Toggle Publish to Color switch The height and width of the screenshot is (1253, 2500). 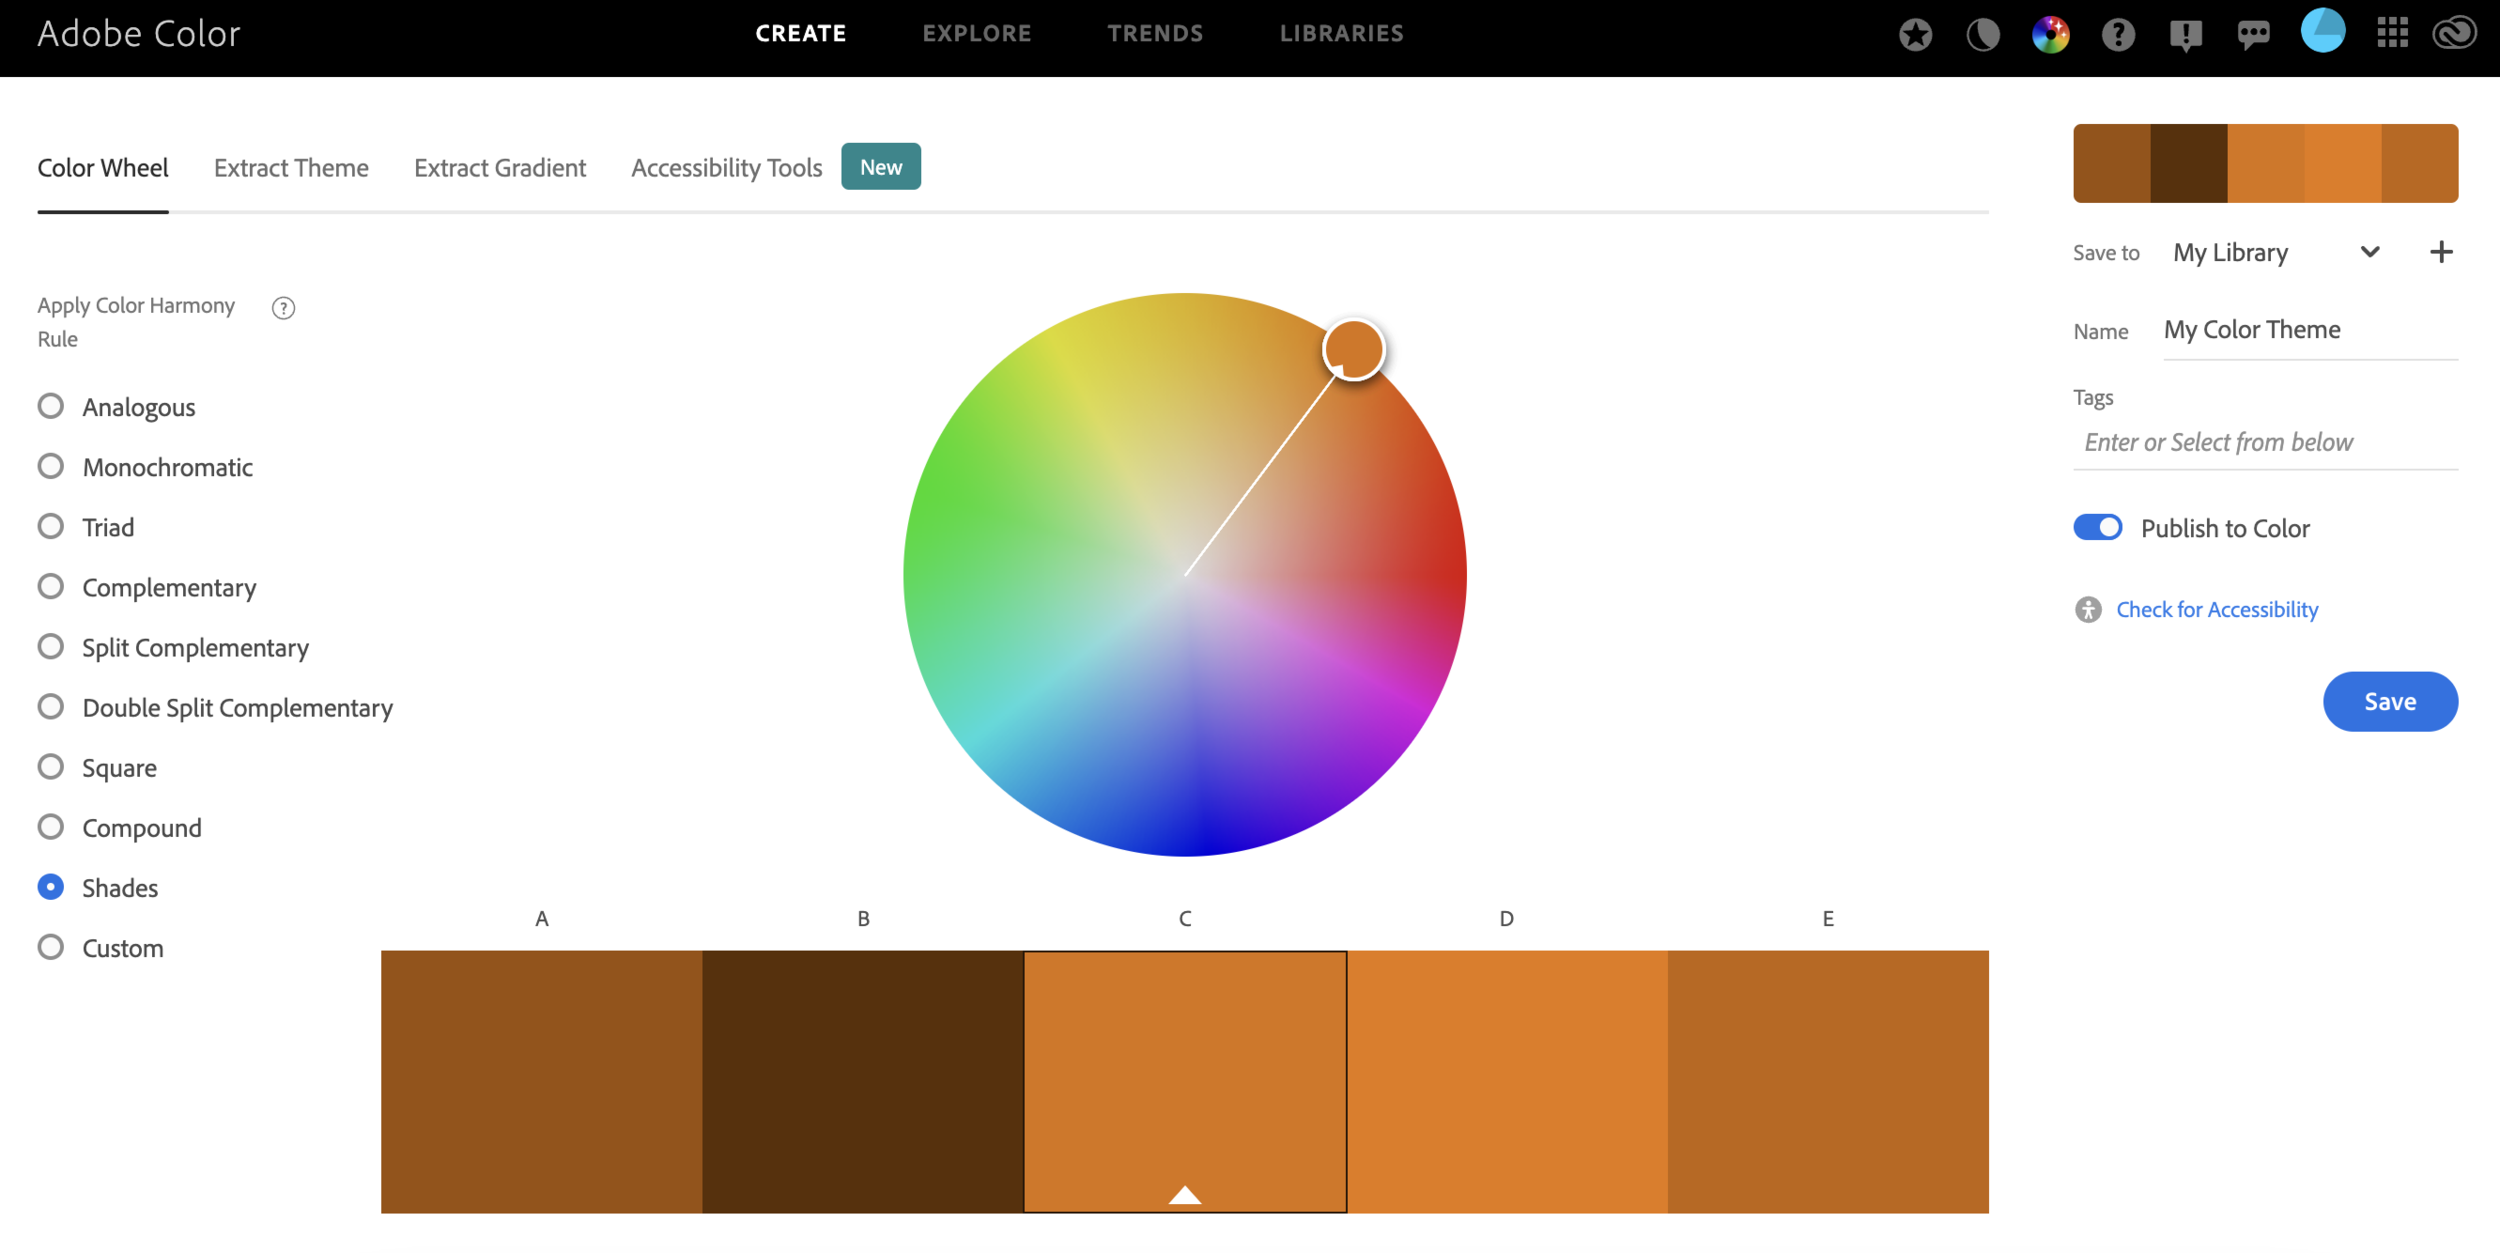tap(2097, 527)
